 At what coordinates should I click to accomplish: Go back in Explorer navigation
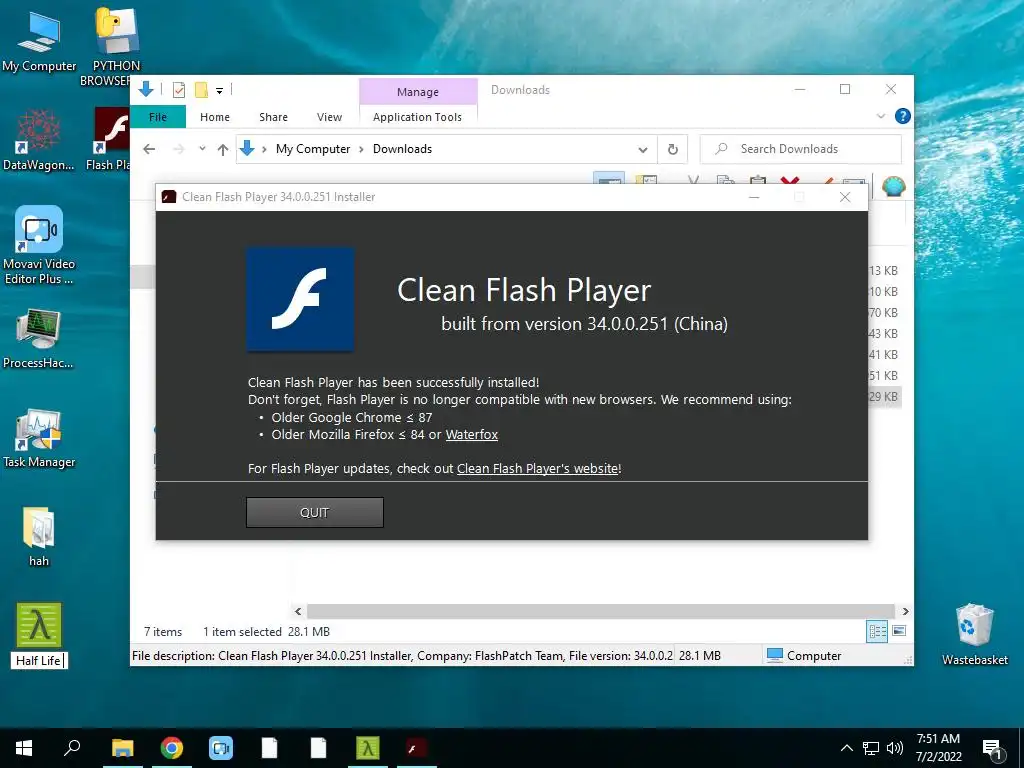pyautogui.click(x=149, y=149)
